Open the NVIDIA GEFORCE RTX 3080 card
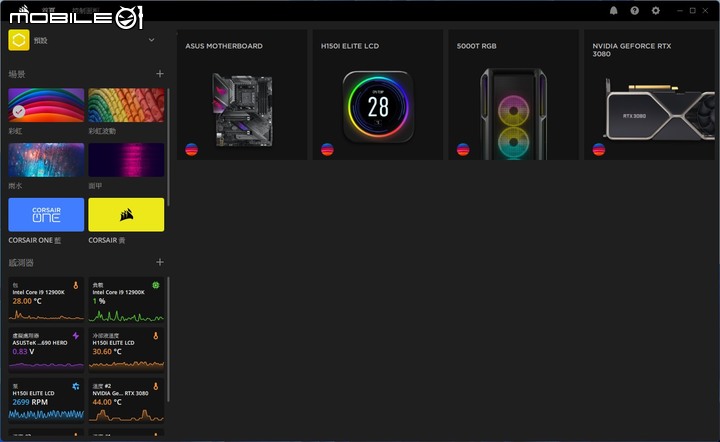This screenshot has height=442, width=720. click(649, 95)
